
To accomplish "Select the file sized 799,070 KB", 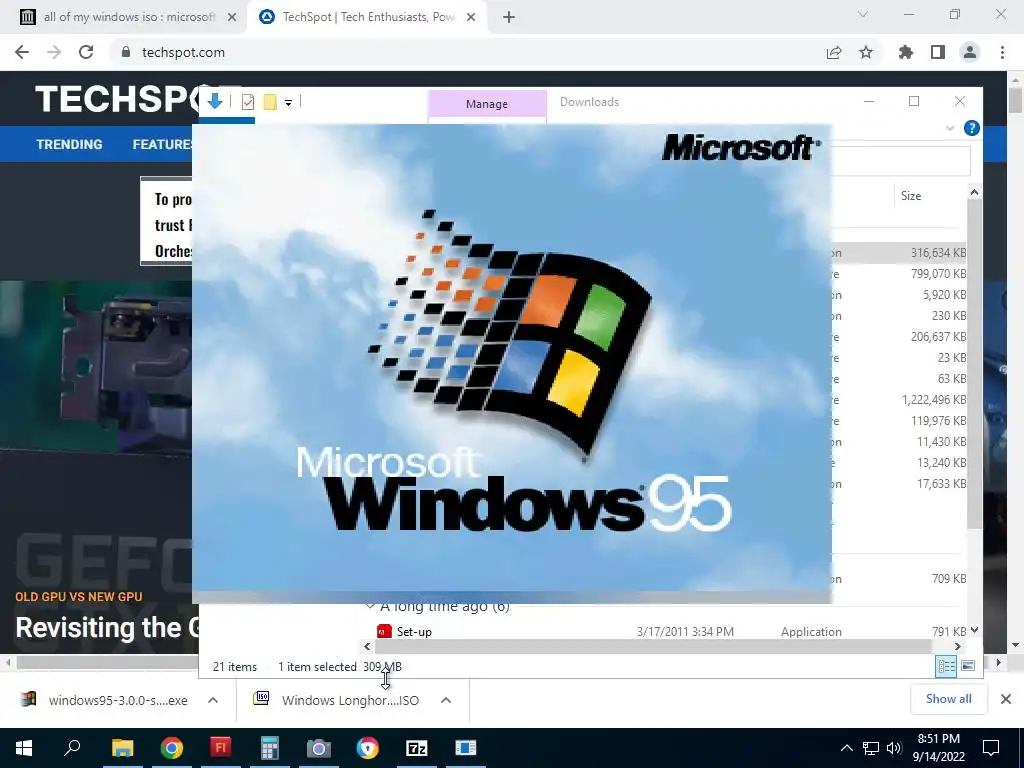I will [x=898, y=274].
